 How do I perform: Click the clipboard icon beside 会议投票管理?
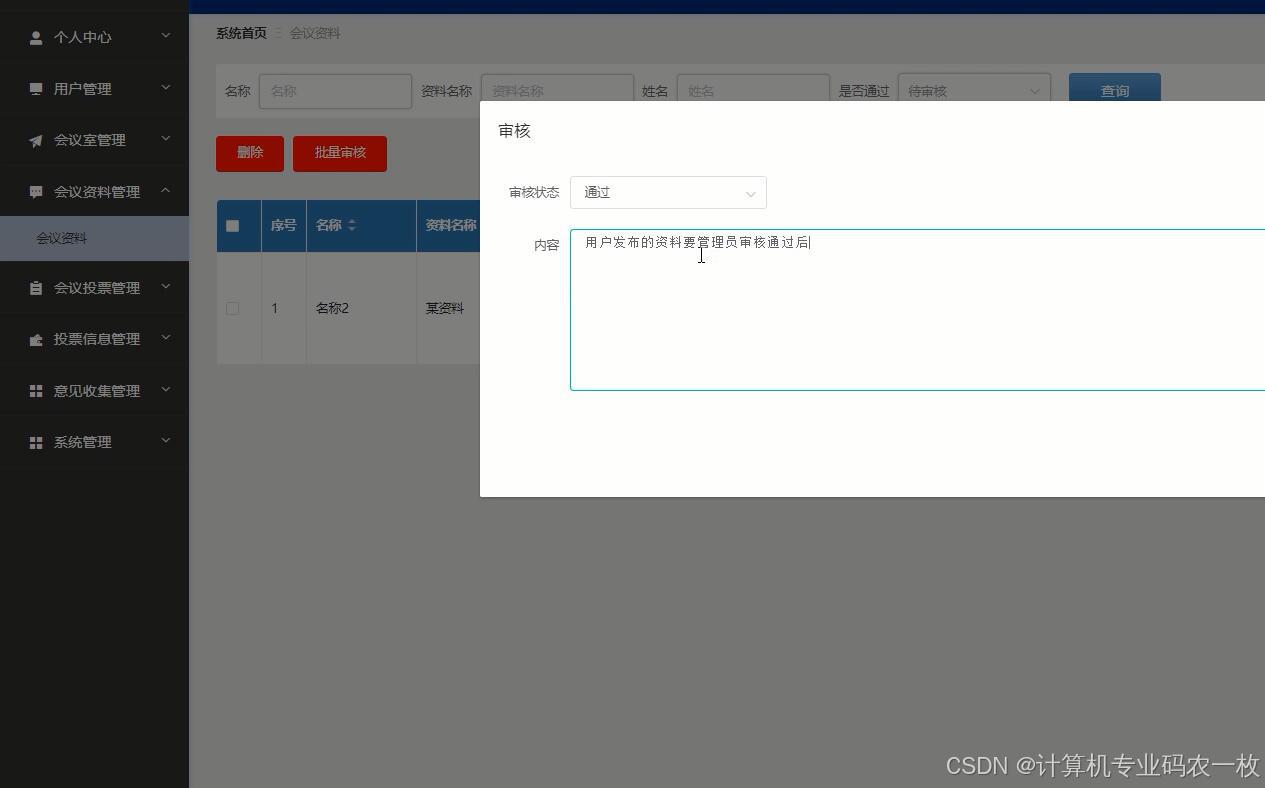pyautogui.click(x=36, y=288)
